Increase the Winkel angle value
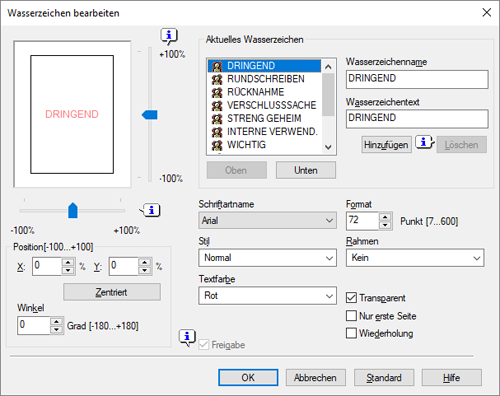This screenshot has height=396, width=500. [x=56, y=322]
